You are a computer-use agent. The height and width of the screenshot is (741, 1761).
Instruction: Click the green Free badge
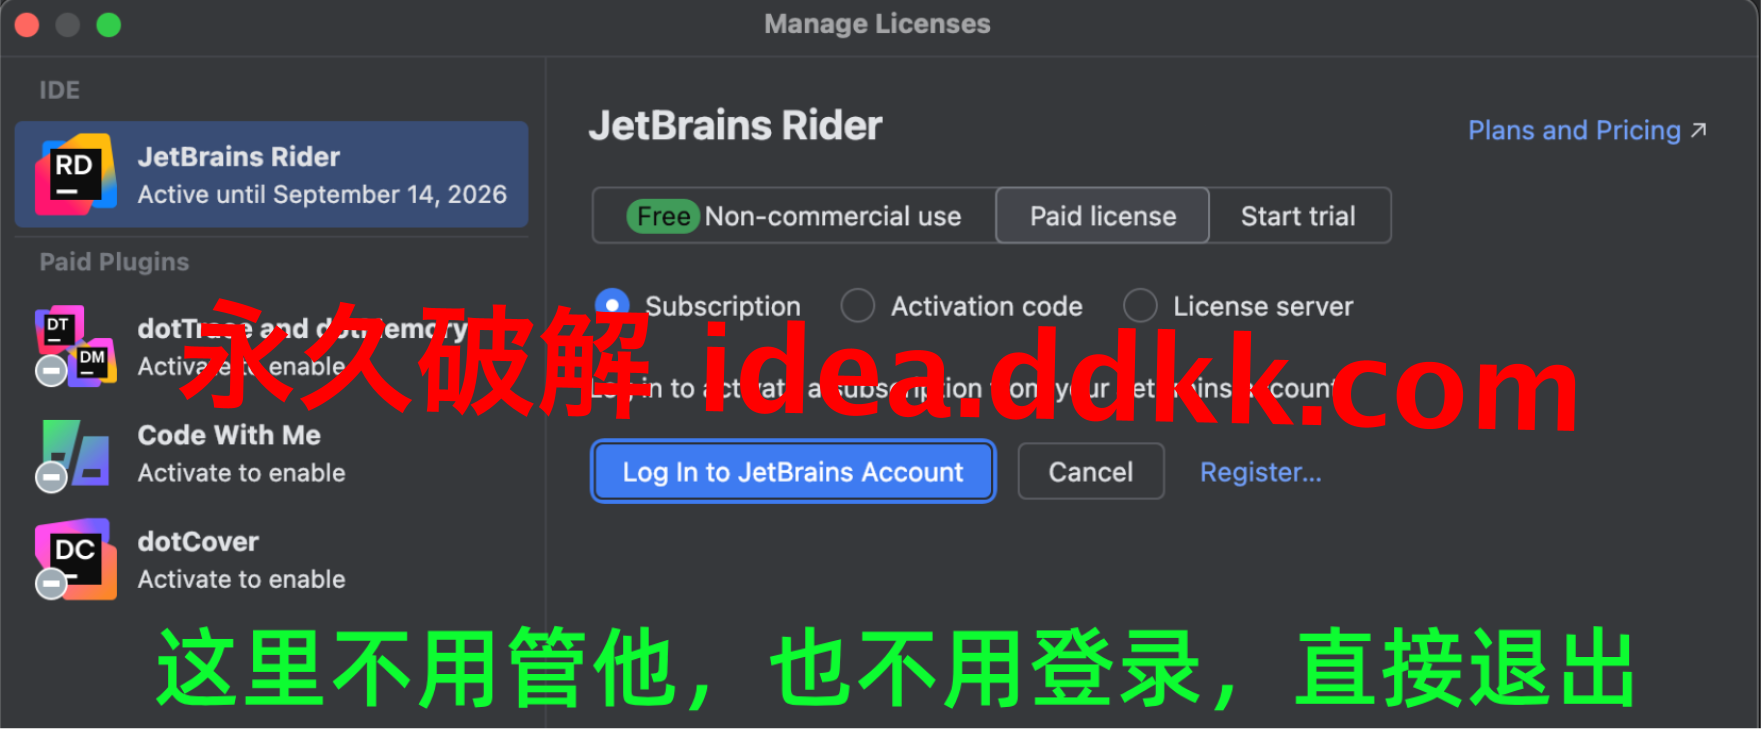pos(662,216)
